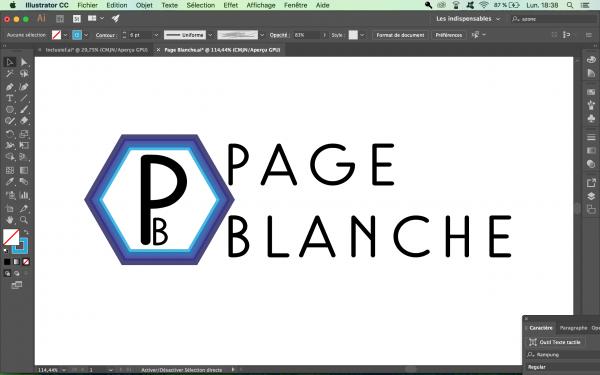The height and width of the screenshot is (375, 600).
Task: Select the Curvature tool
Action: (24, 87)
